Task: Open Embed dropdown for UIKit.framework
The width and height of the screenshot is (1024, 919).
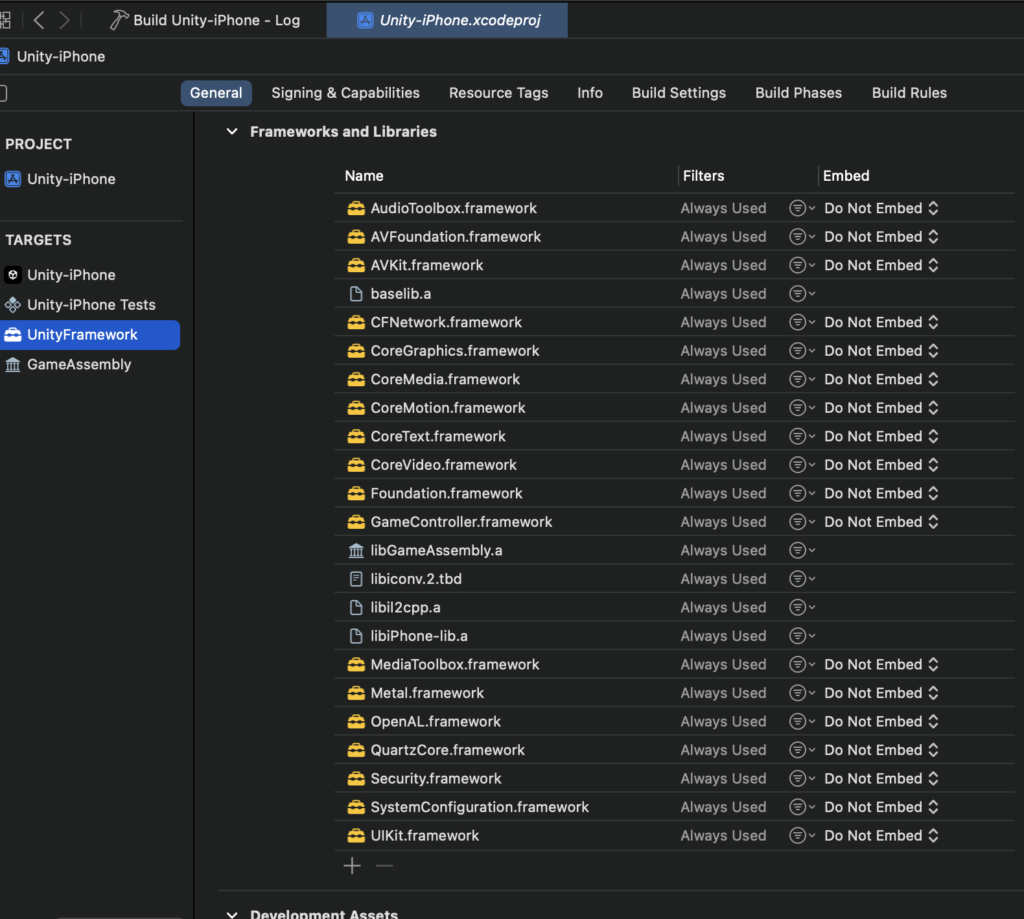Action: pos(881,836)
